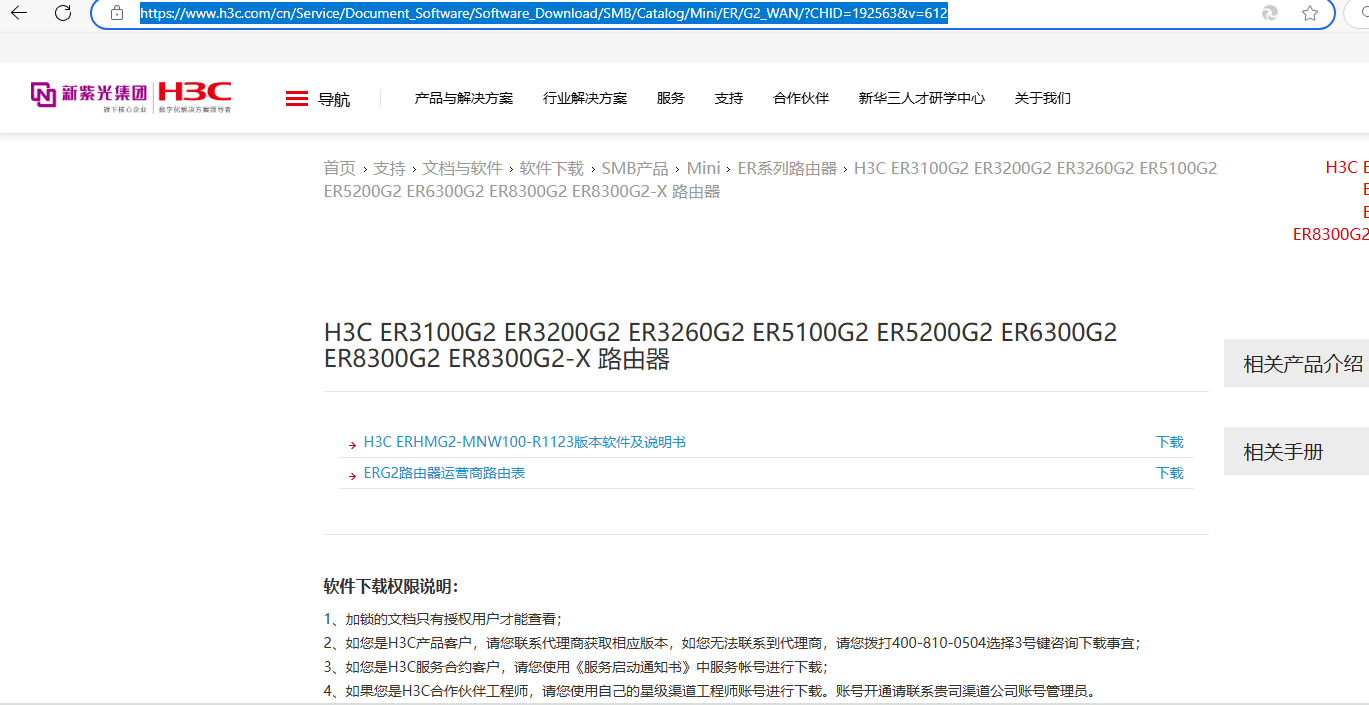Viewport: 1369px width, 705px height.
Task: Go to 软件下载 breadcrumb
Action: coord(552,168)
